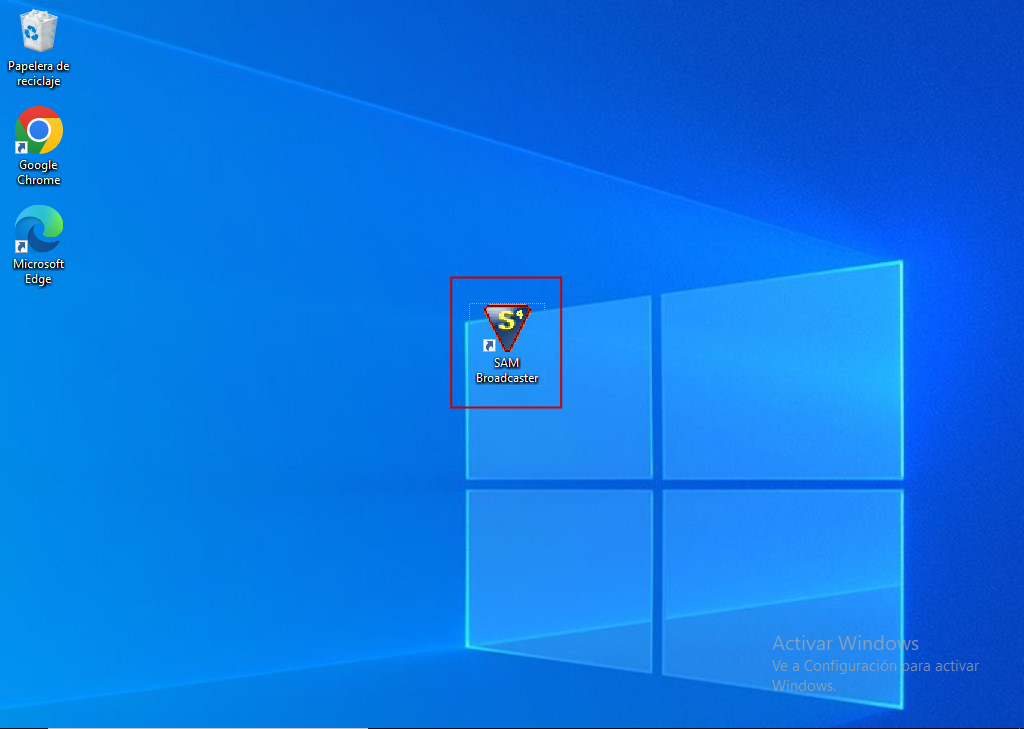Select the Google Chrome desktop icon

click(39, 130)
